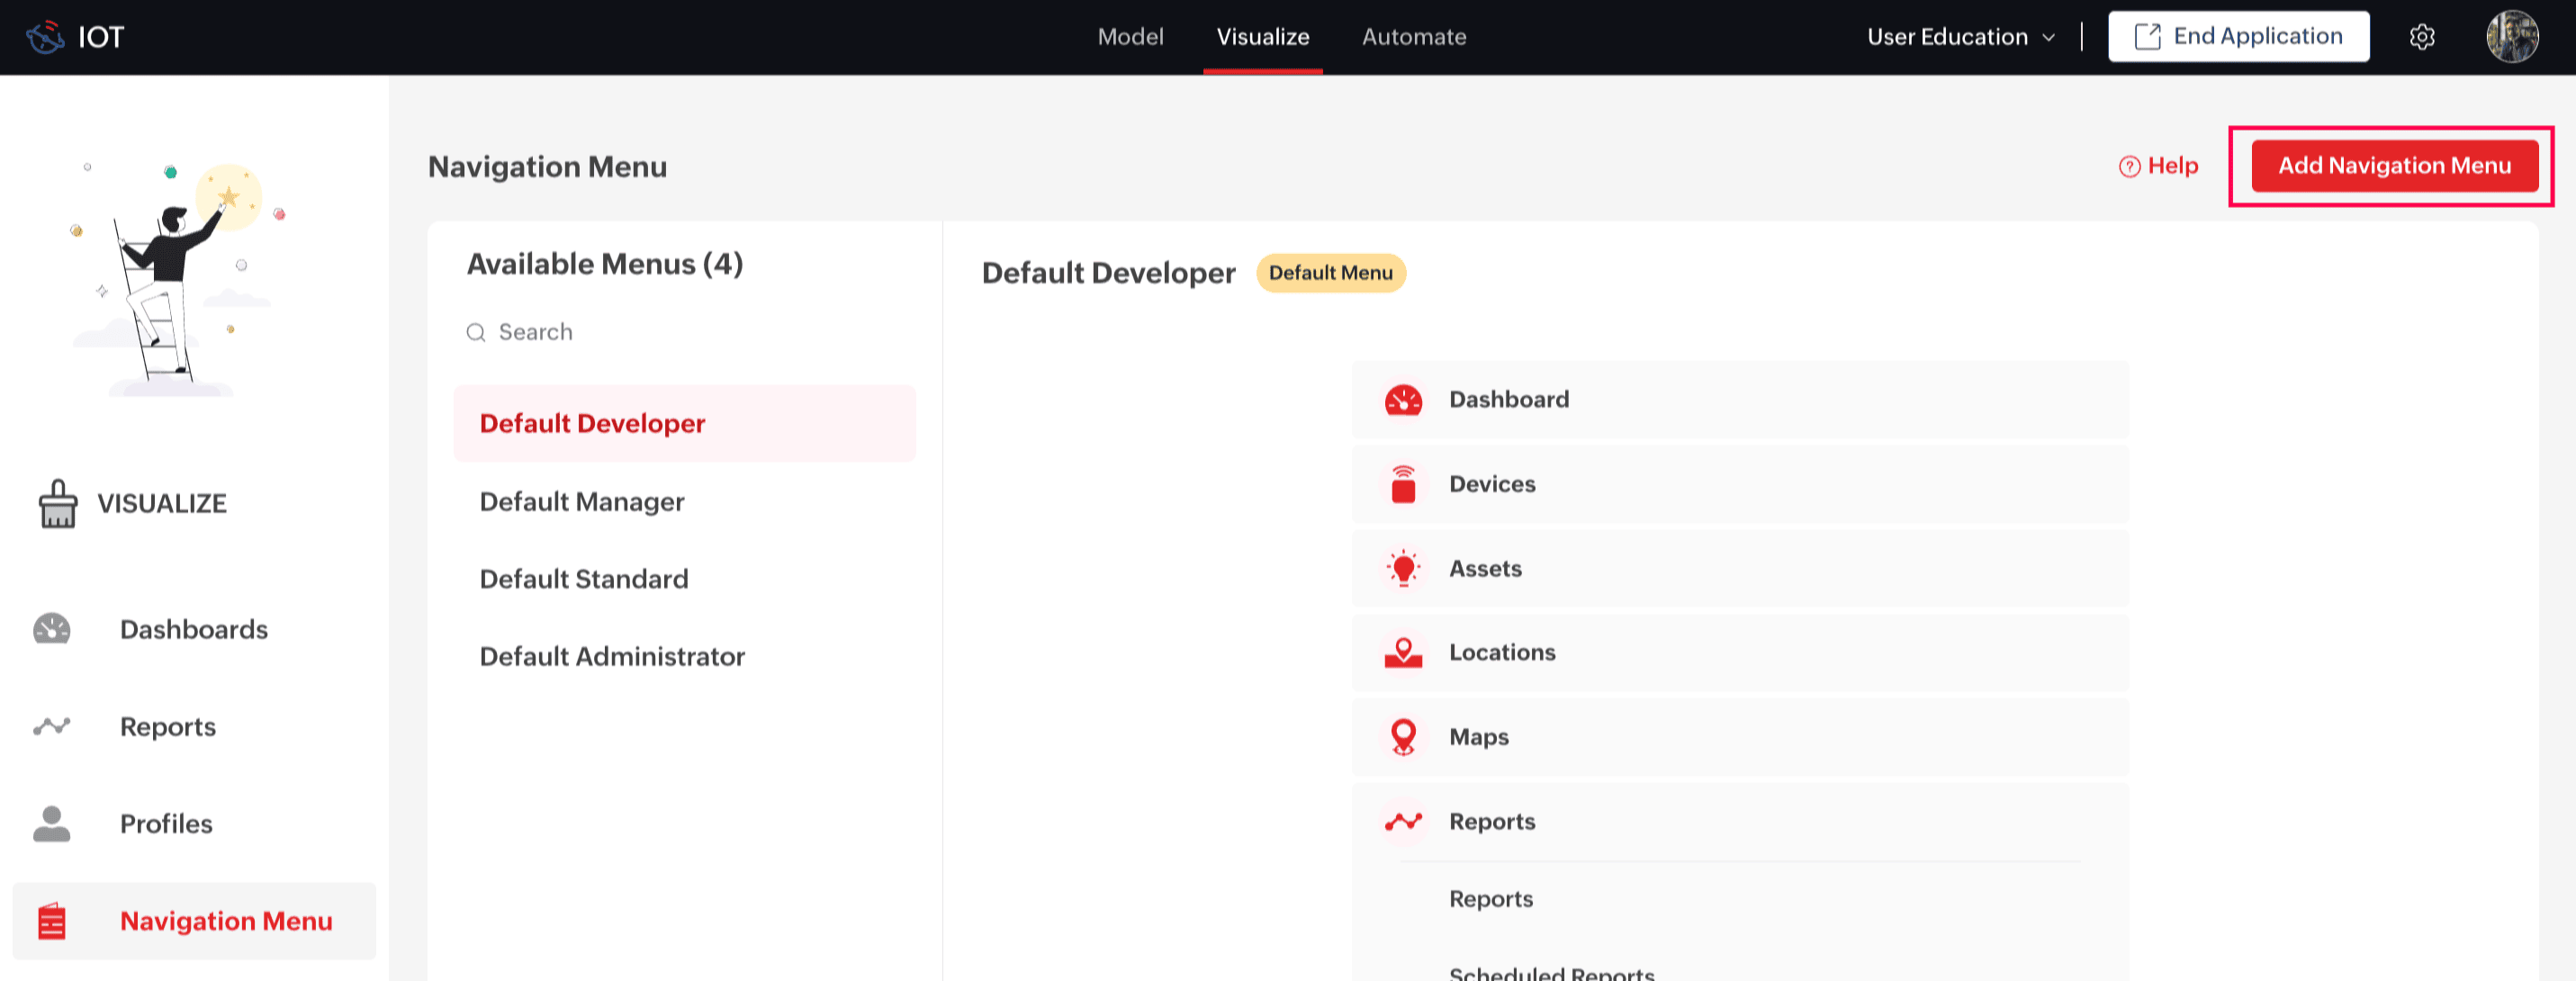Open Reports in the left sidebar
The image size is (2576, 981).
[167, 726]
